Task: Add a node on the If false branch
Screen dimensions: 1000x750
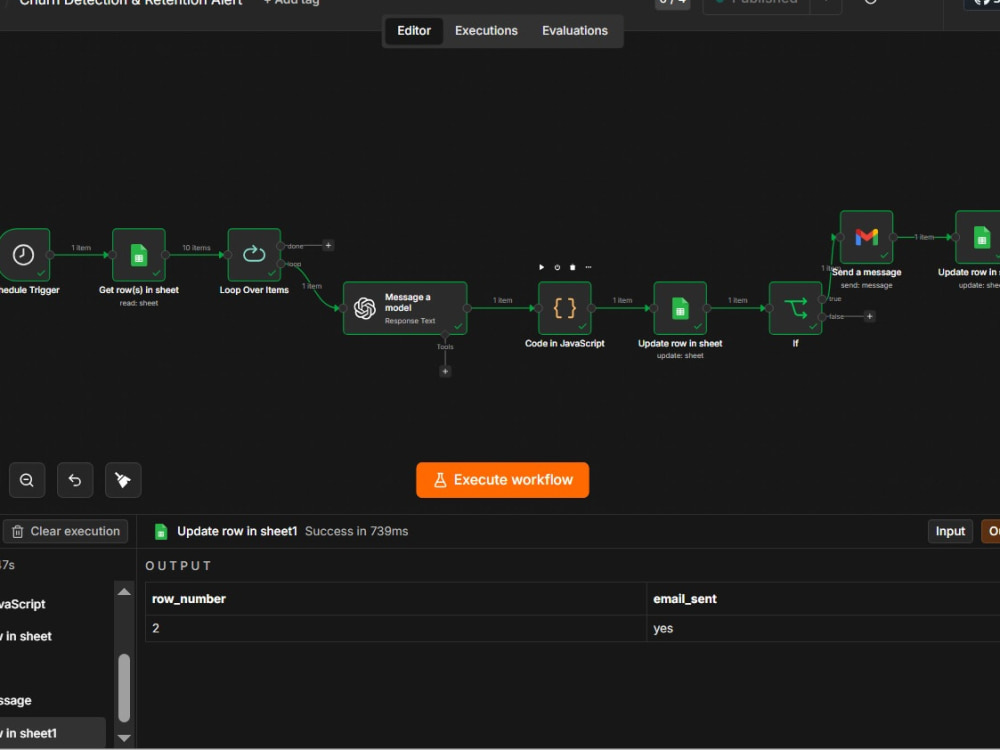Action: tap(869, 316)
